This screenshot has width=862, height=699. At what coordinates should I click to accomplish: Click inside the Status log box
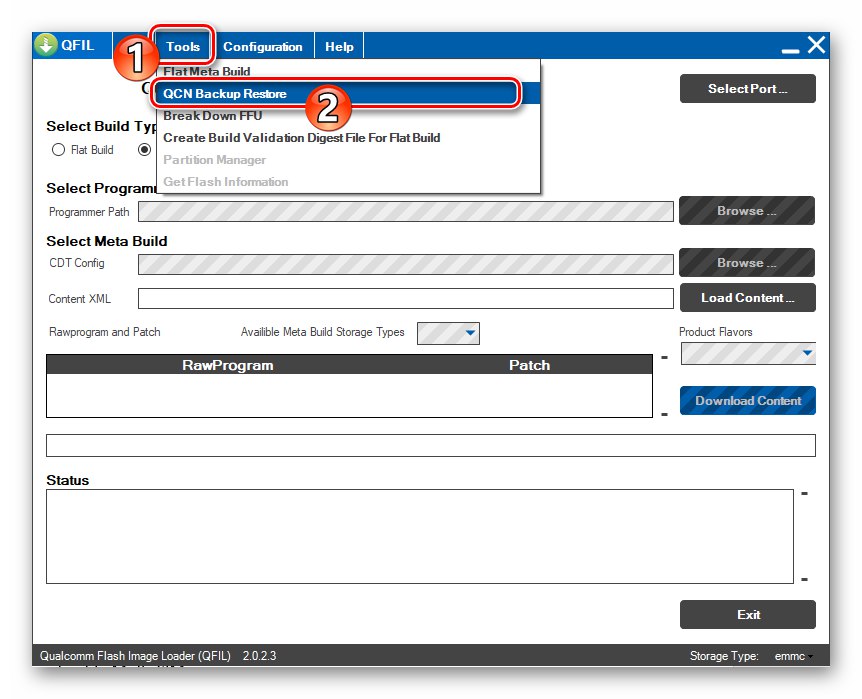tap(420, 537)
